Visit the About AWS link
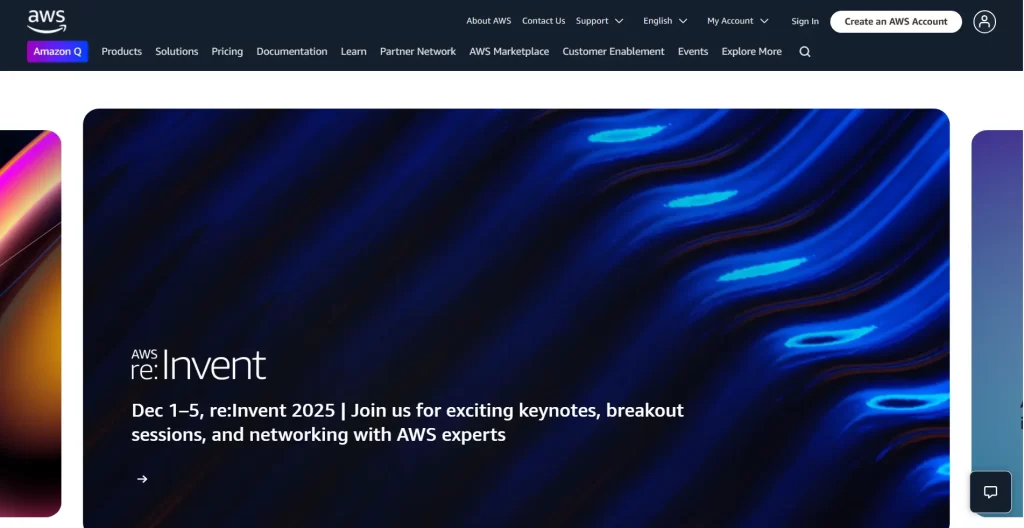Screen dimensions: 1024x528 [x=488, y=21]
